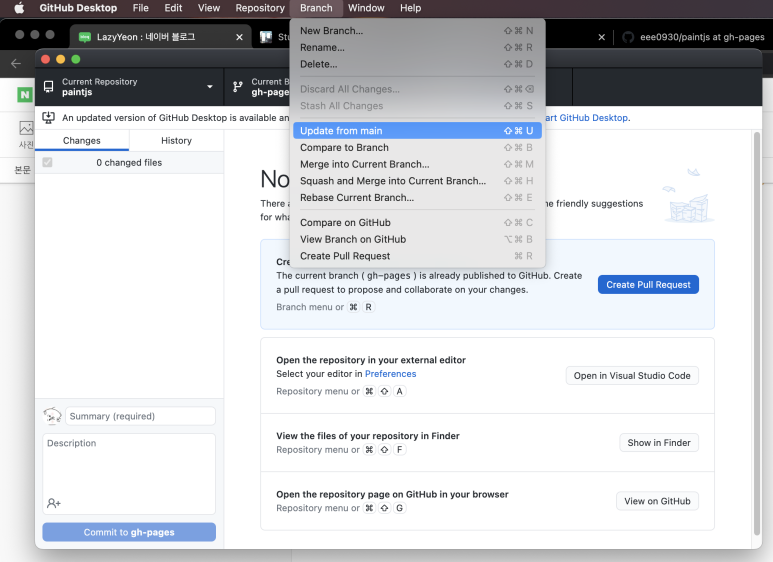The height and width of the screenshot is (562, 773).
Task: Open the Help menu
Action: (x=410, y=8)
